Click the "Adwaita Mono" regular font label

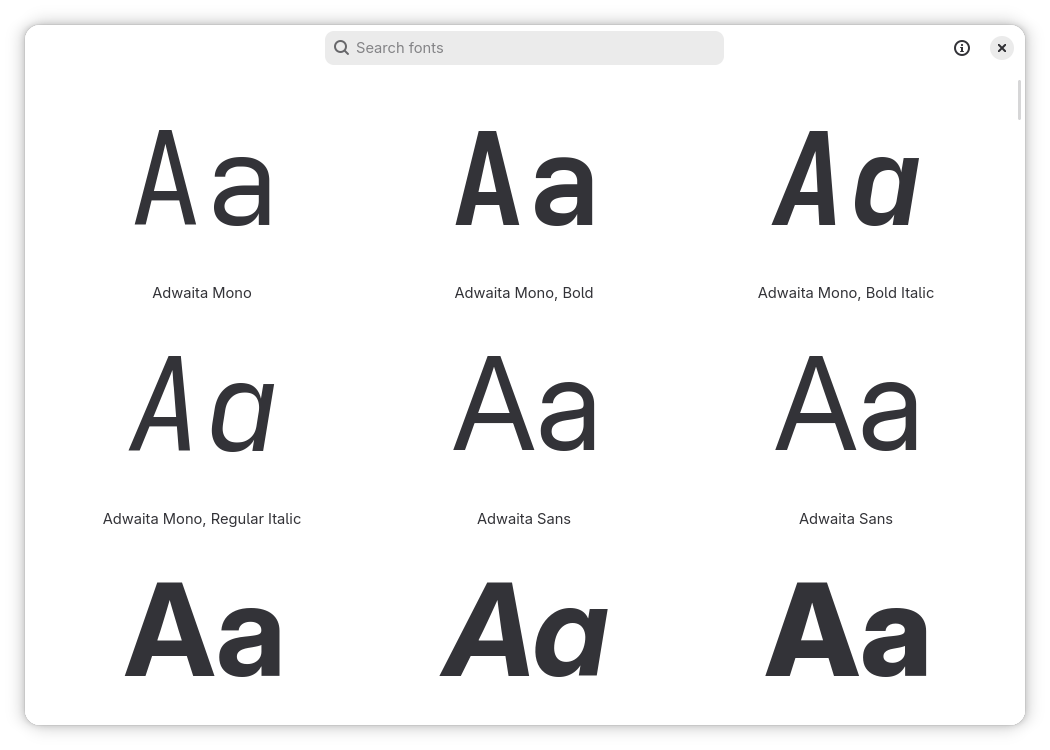click(x=202, y=293)
